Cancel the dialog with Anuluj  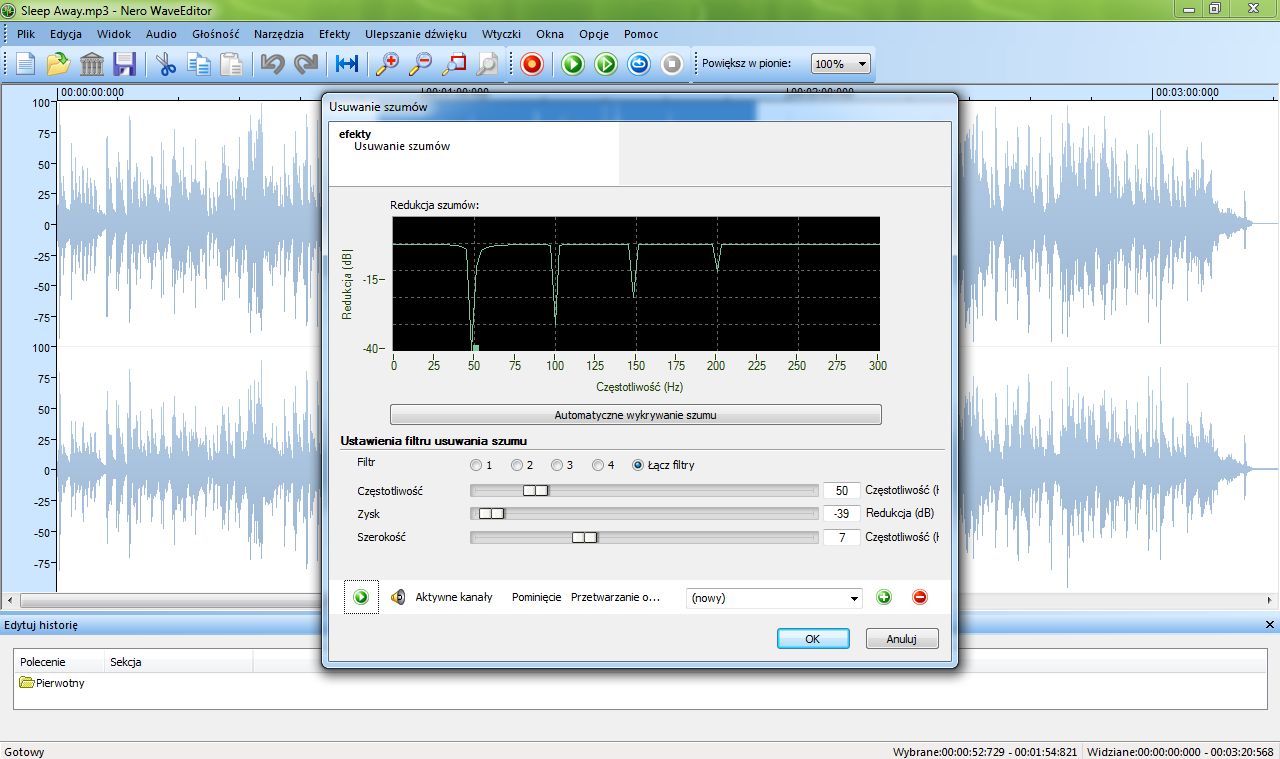click(x=902, y=638)
